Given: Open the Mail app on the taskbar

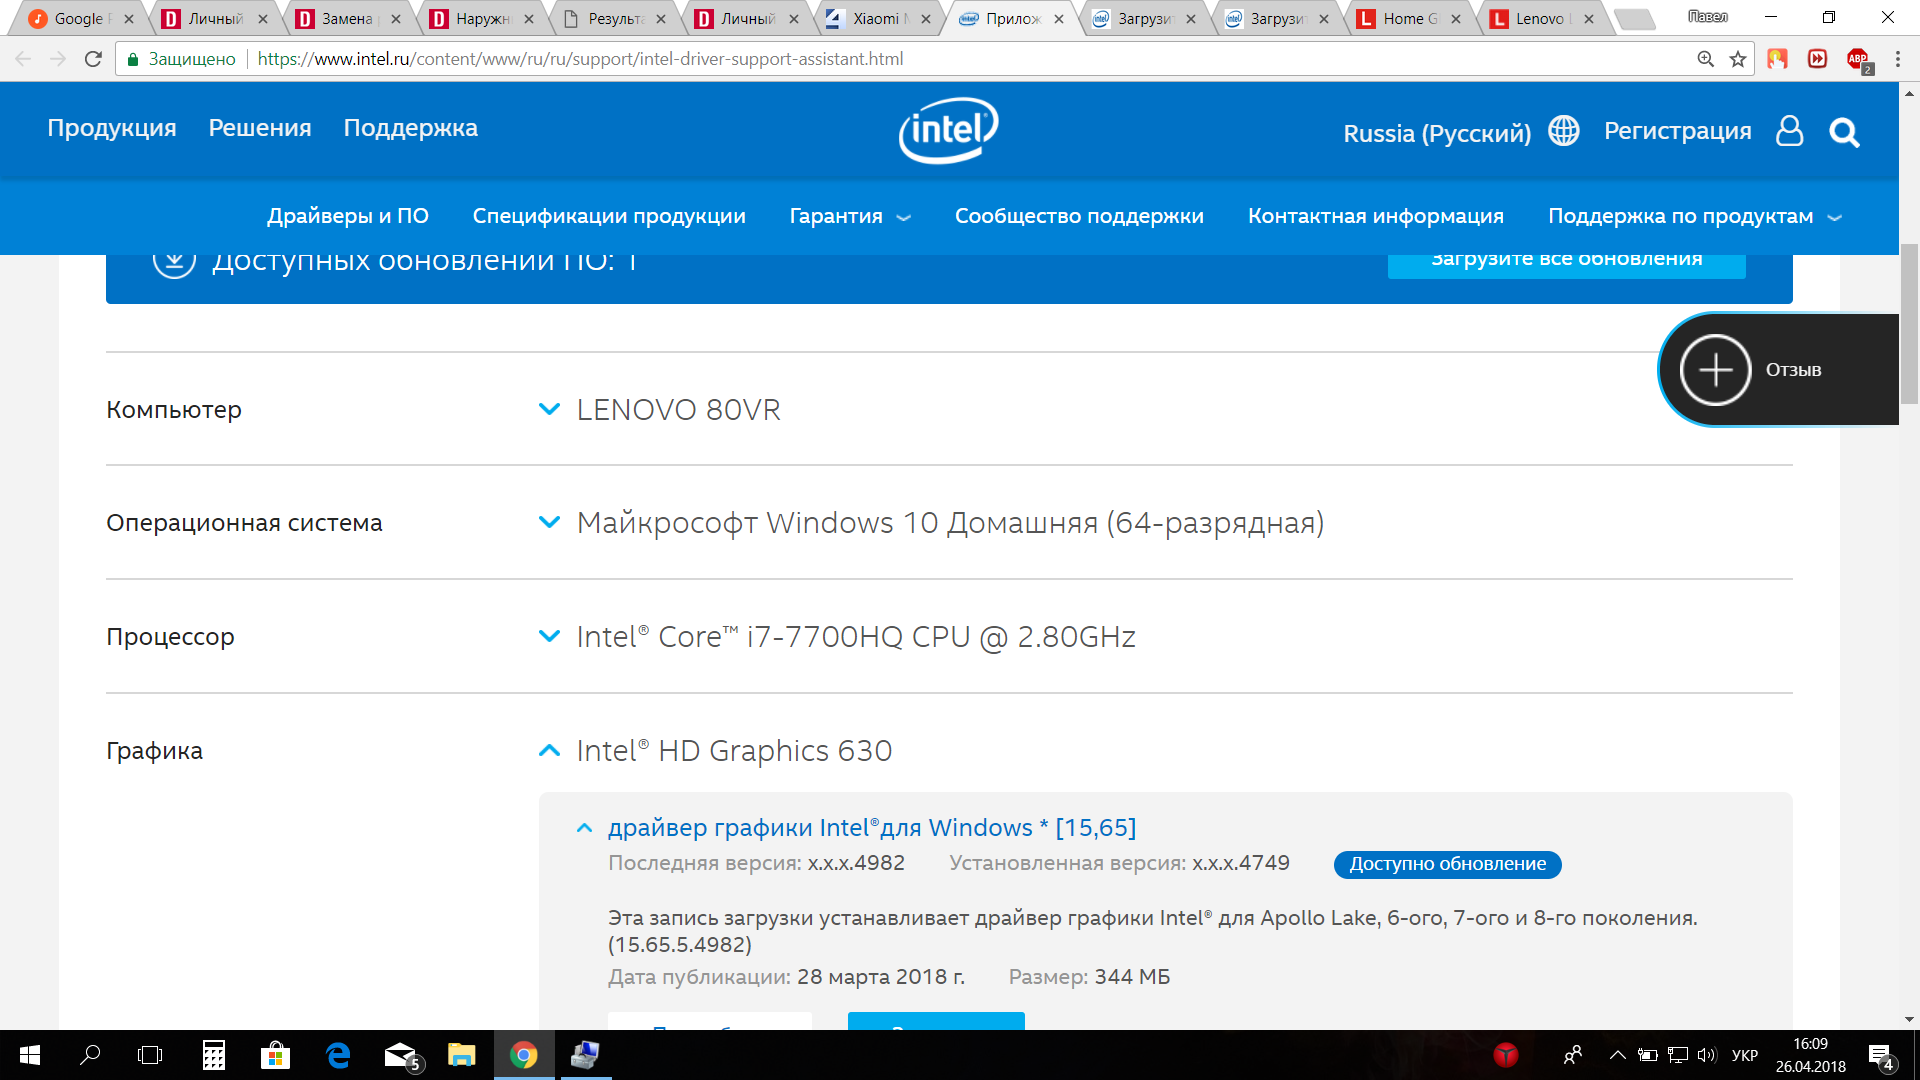Looking at the screenshot, I should (x=402, y=1055).
